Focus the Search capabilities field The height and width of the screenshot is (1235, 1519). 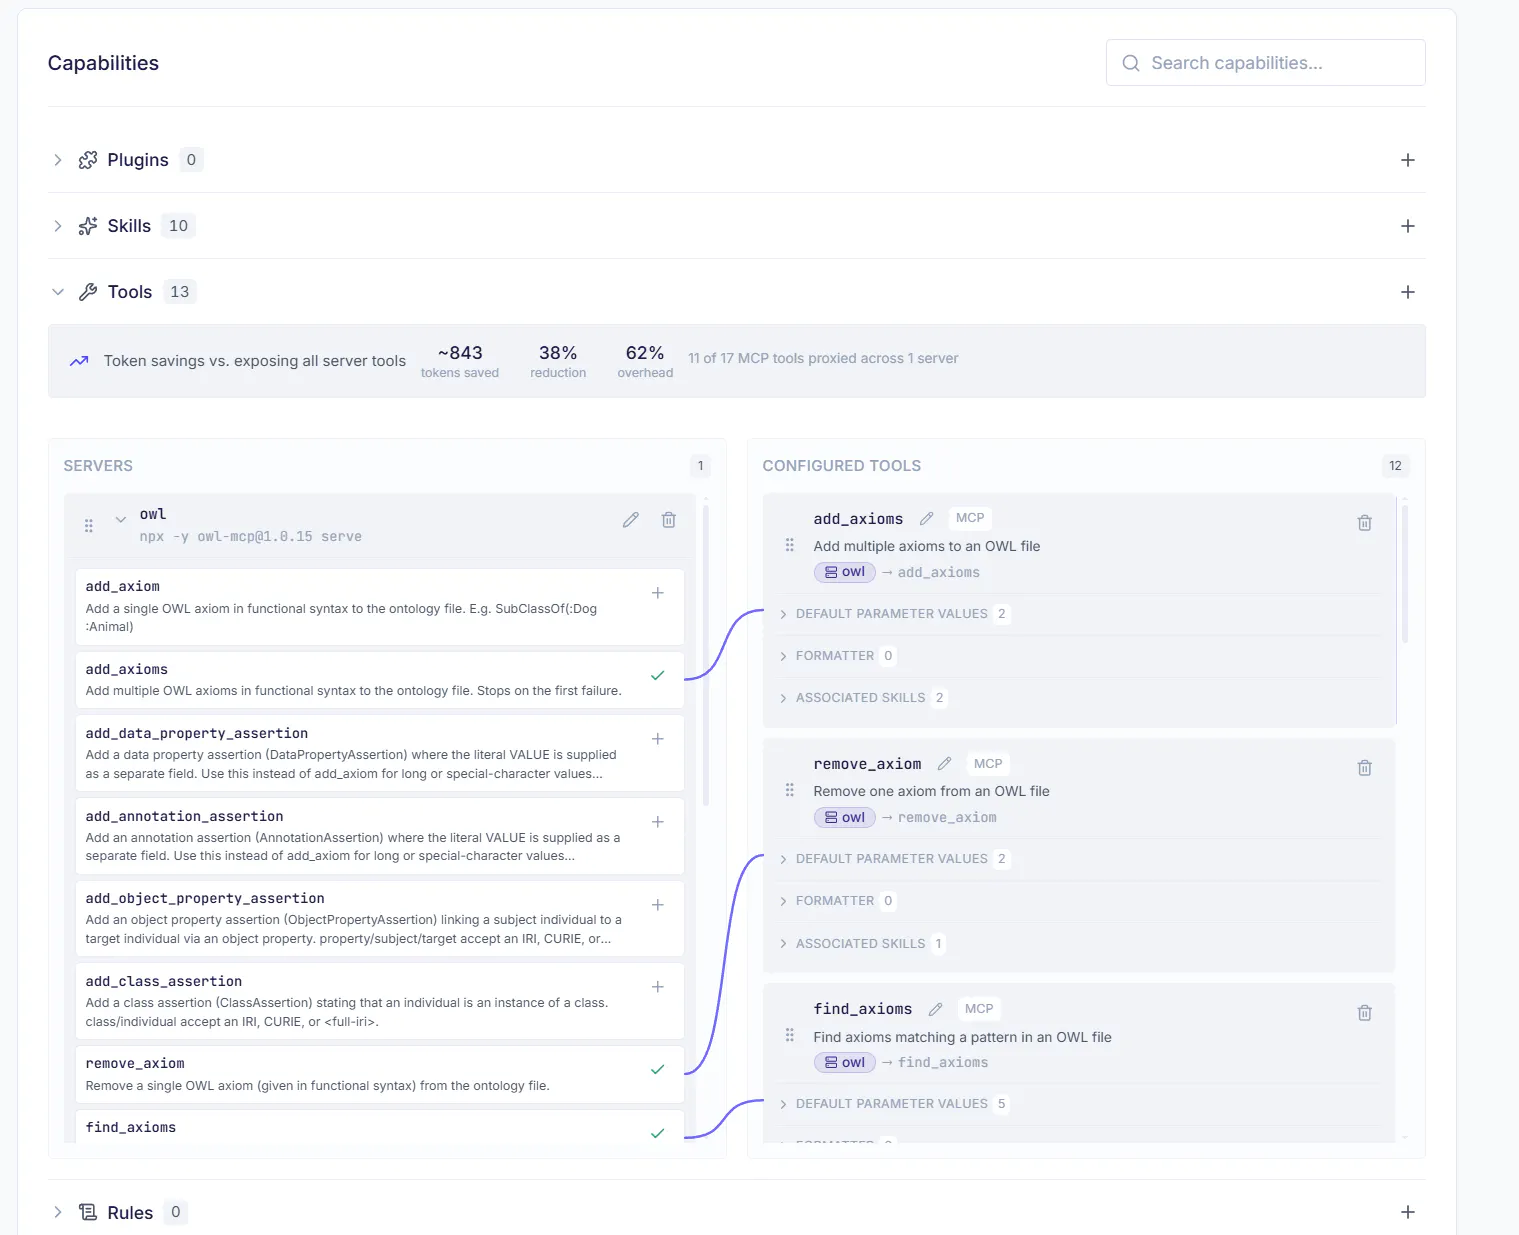pyautogui.click(x=1265, y=63)
